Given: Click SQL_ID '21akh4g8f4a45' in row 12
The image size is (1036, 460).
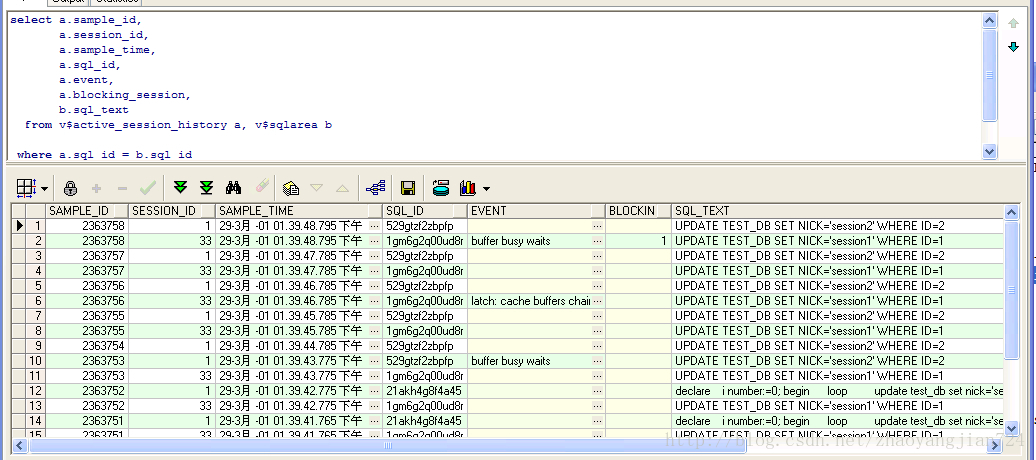Looking at the screenshot, I should pos(424,391).
